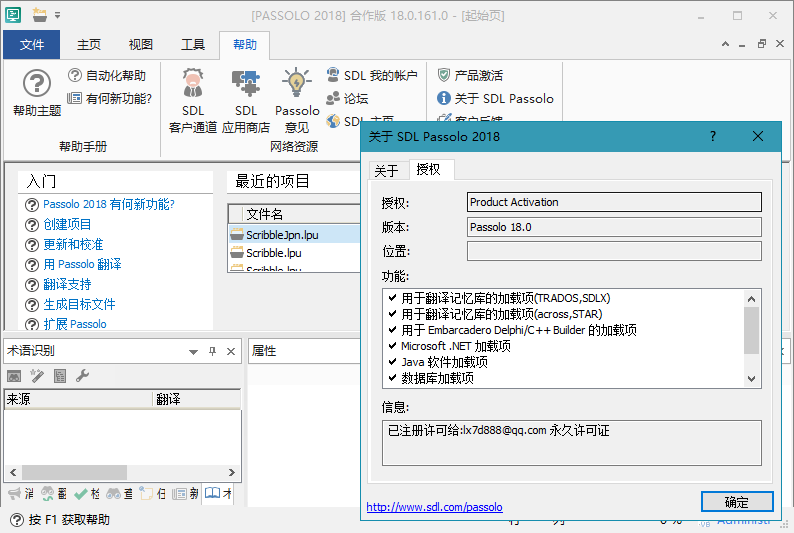This screenshot has height=533, width=794.
Task: Click the wrench icon in 术语识别 panel
Action: 83,376
